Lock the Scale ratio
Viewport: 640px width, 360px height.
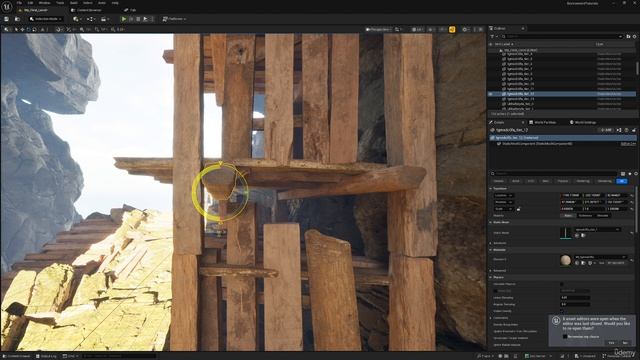click(x=518, y=209)
